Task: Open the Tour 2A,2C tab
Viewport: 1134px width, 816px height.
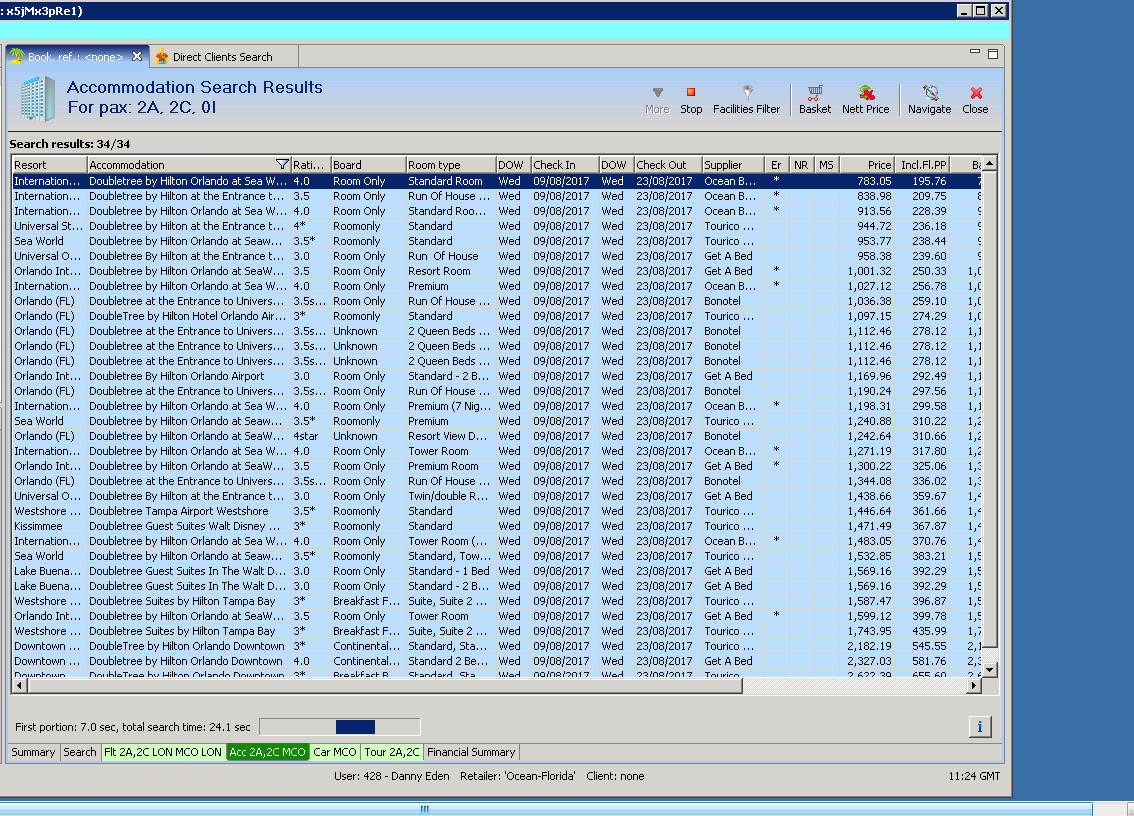Action: (x=392, y=752)
